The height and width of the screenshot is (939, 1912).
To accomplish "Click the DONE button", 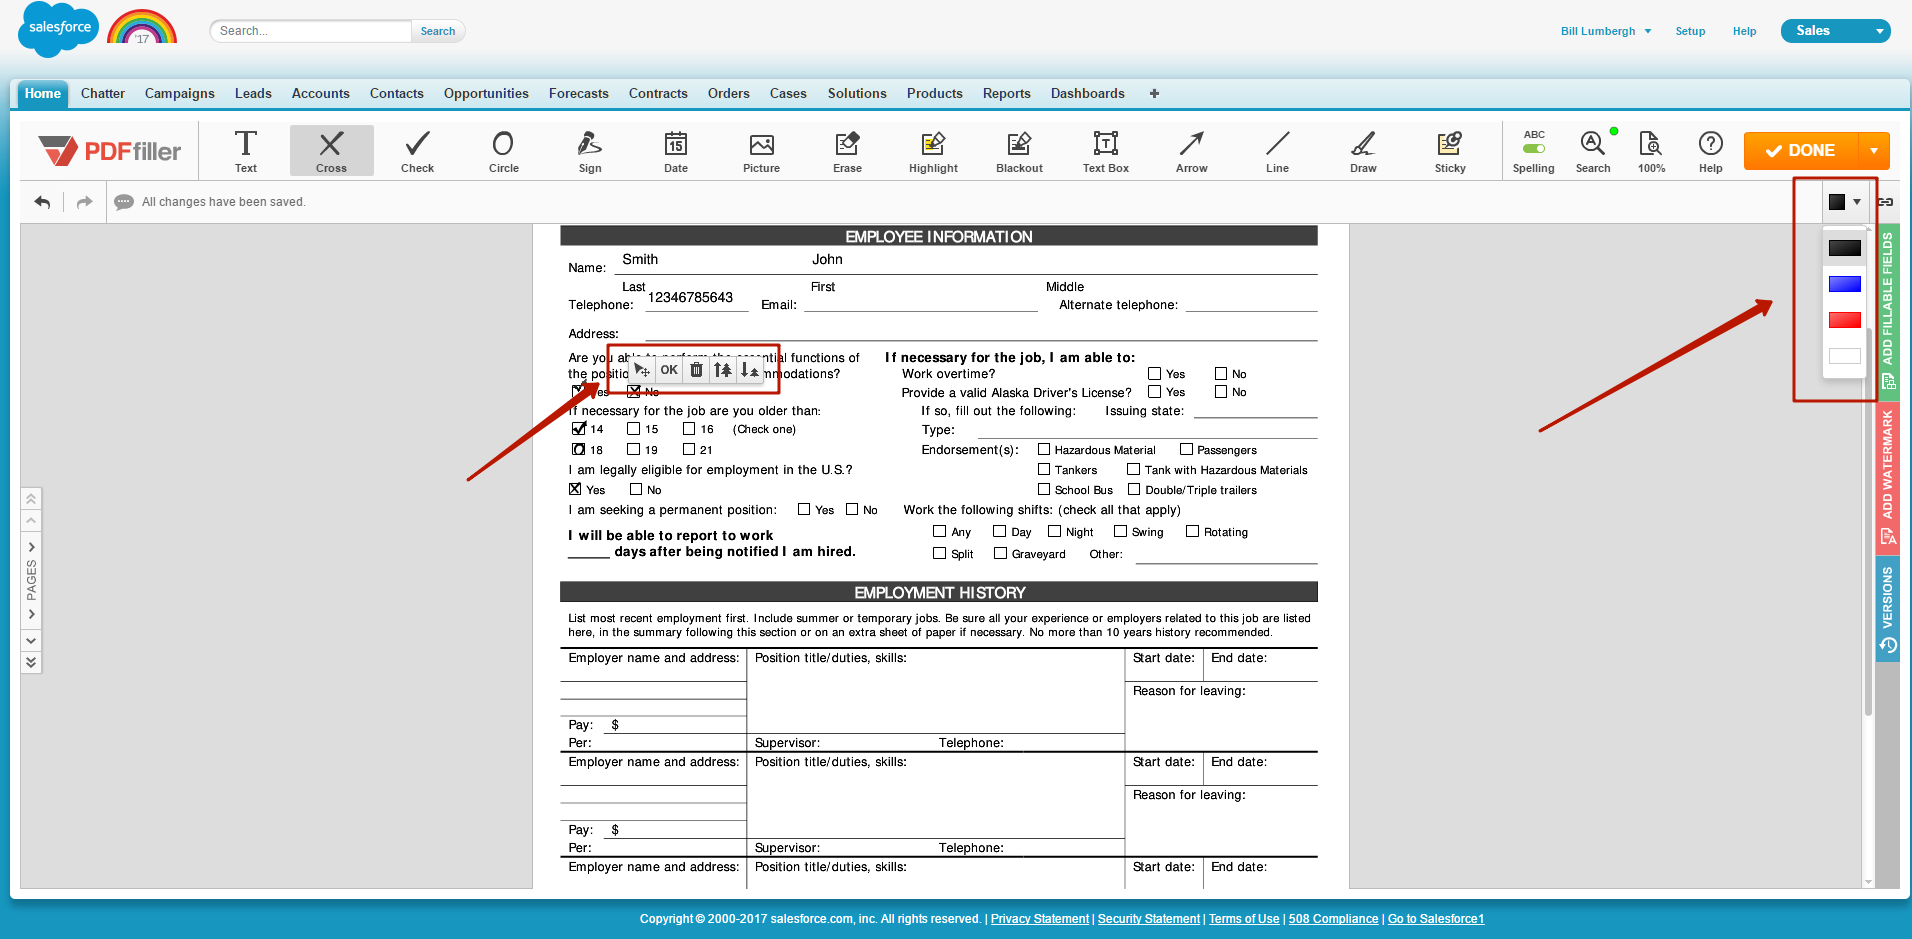I will coord(1801,151).
